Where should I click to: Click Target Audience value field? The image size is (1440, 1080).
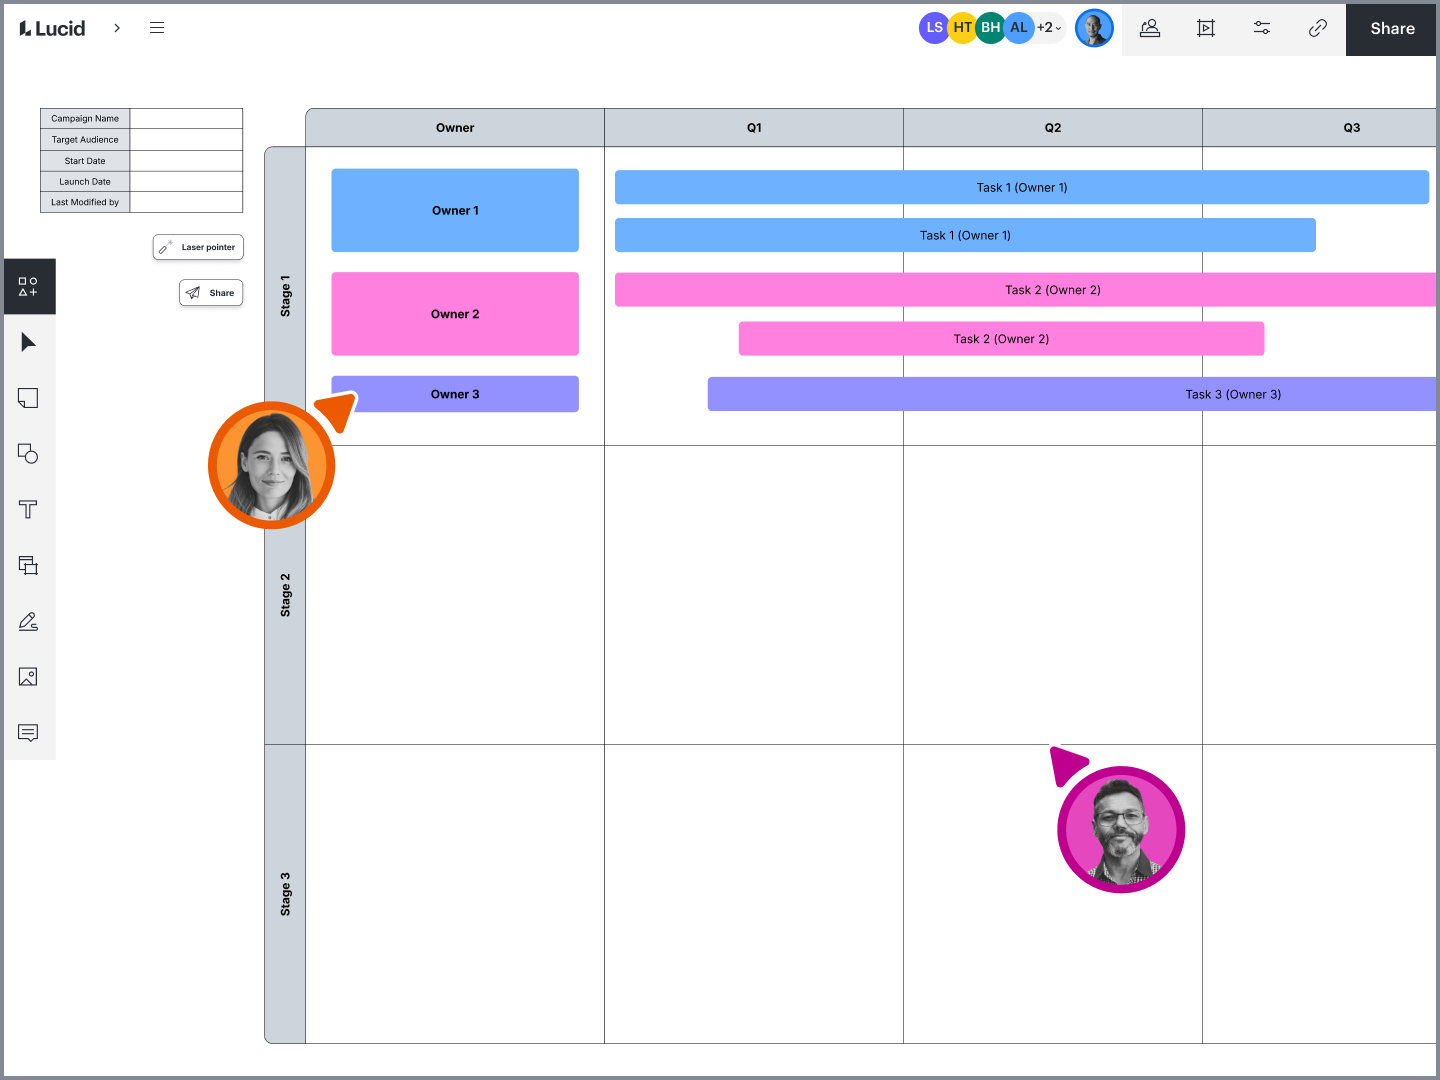coord(186,140)
